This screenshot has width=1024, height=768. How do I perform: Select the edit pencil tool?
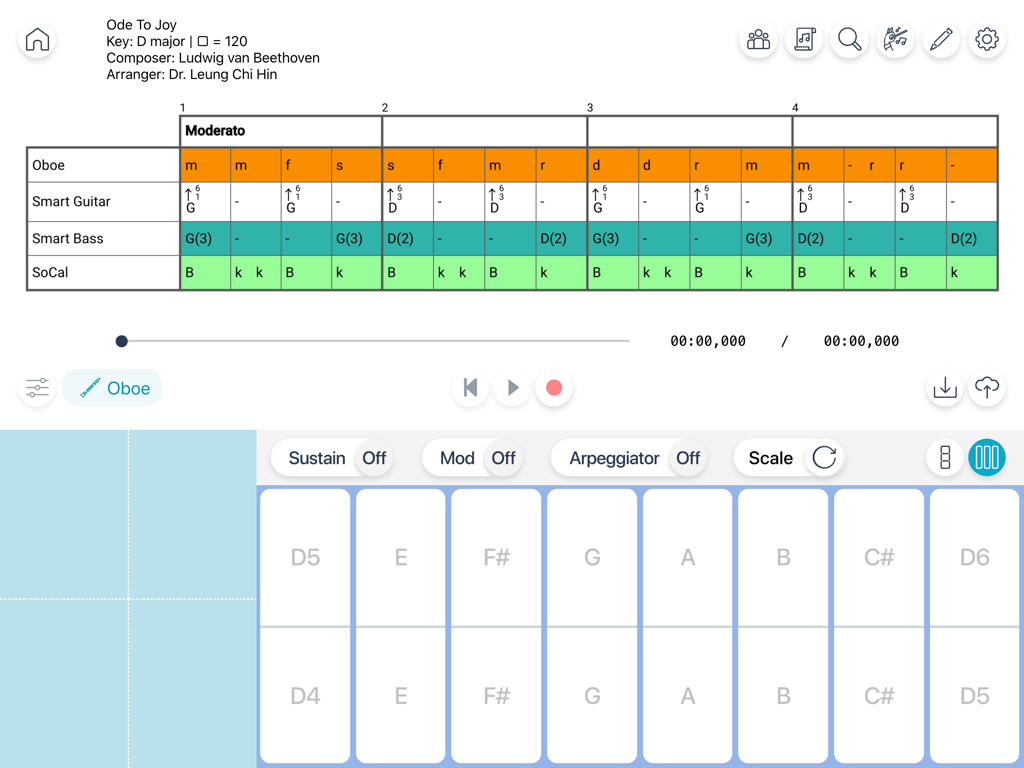[941, 40]
